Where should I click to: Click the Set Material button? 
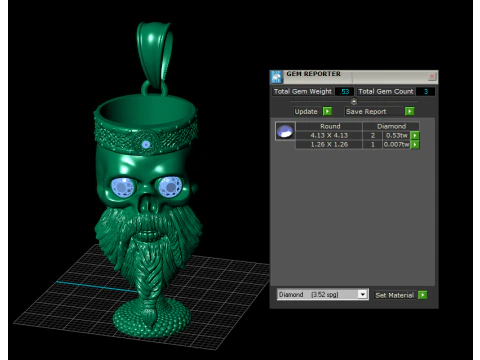[395, 295]
